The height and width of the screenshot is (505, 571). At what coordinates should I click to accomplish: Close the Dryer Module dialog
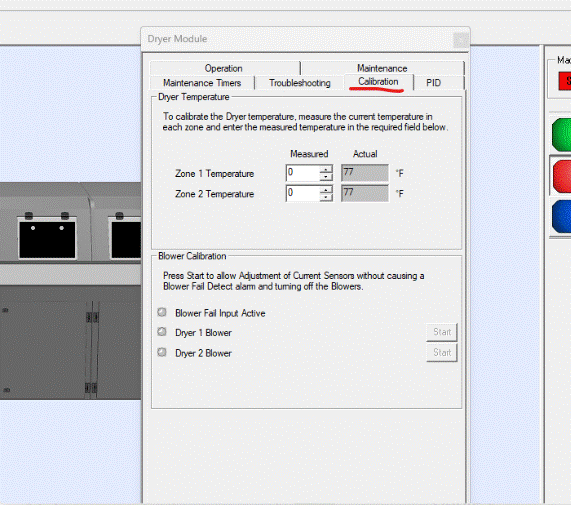[461, 40]
